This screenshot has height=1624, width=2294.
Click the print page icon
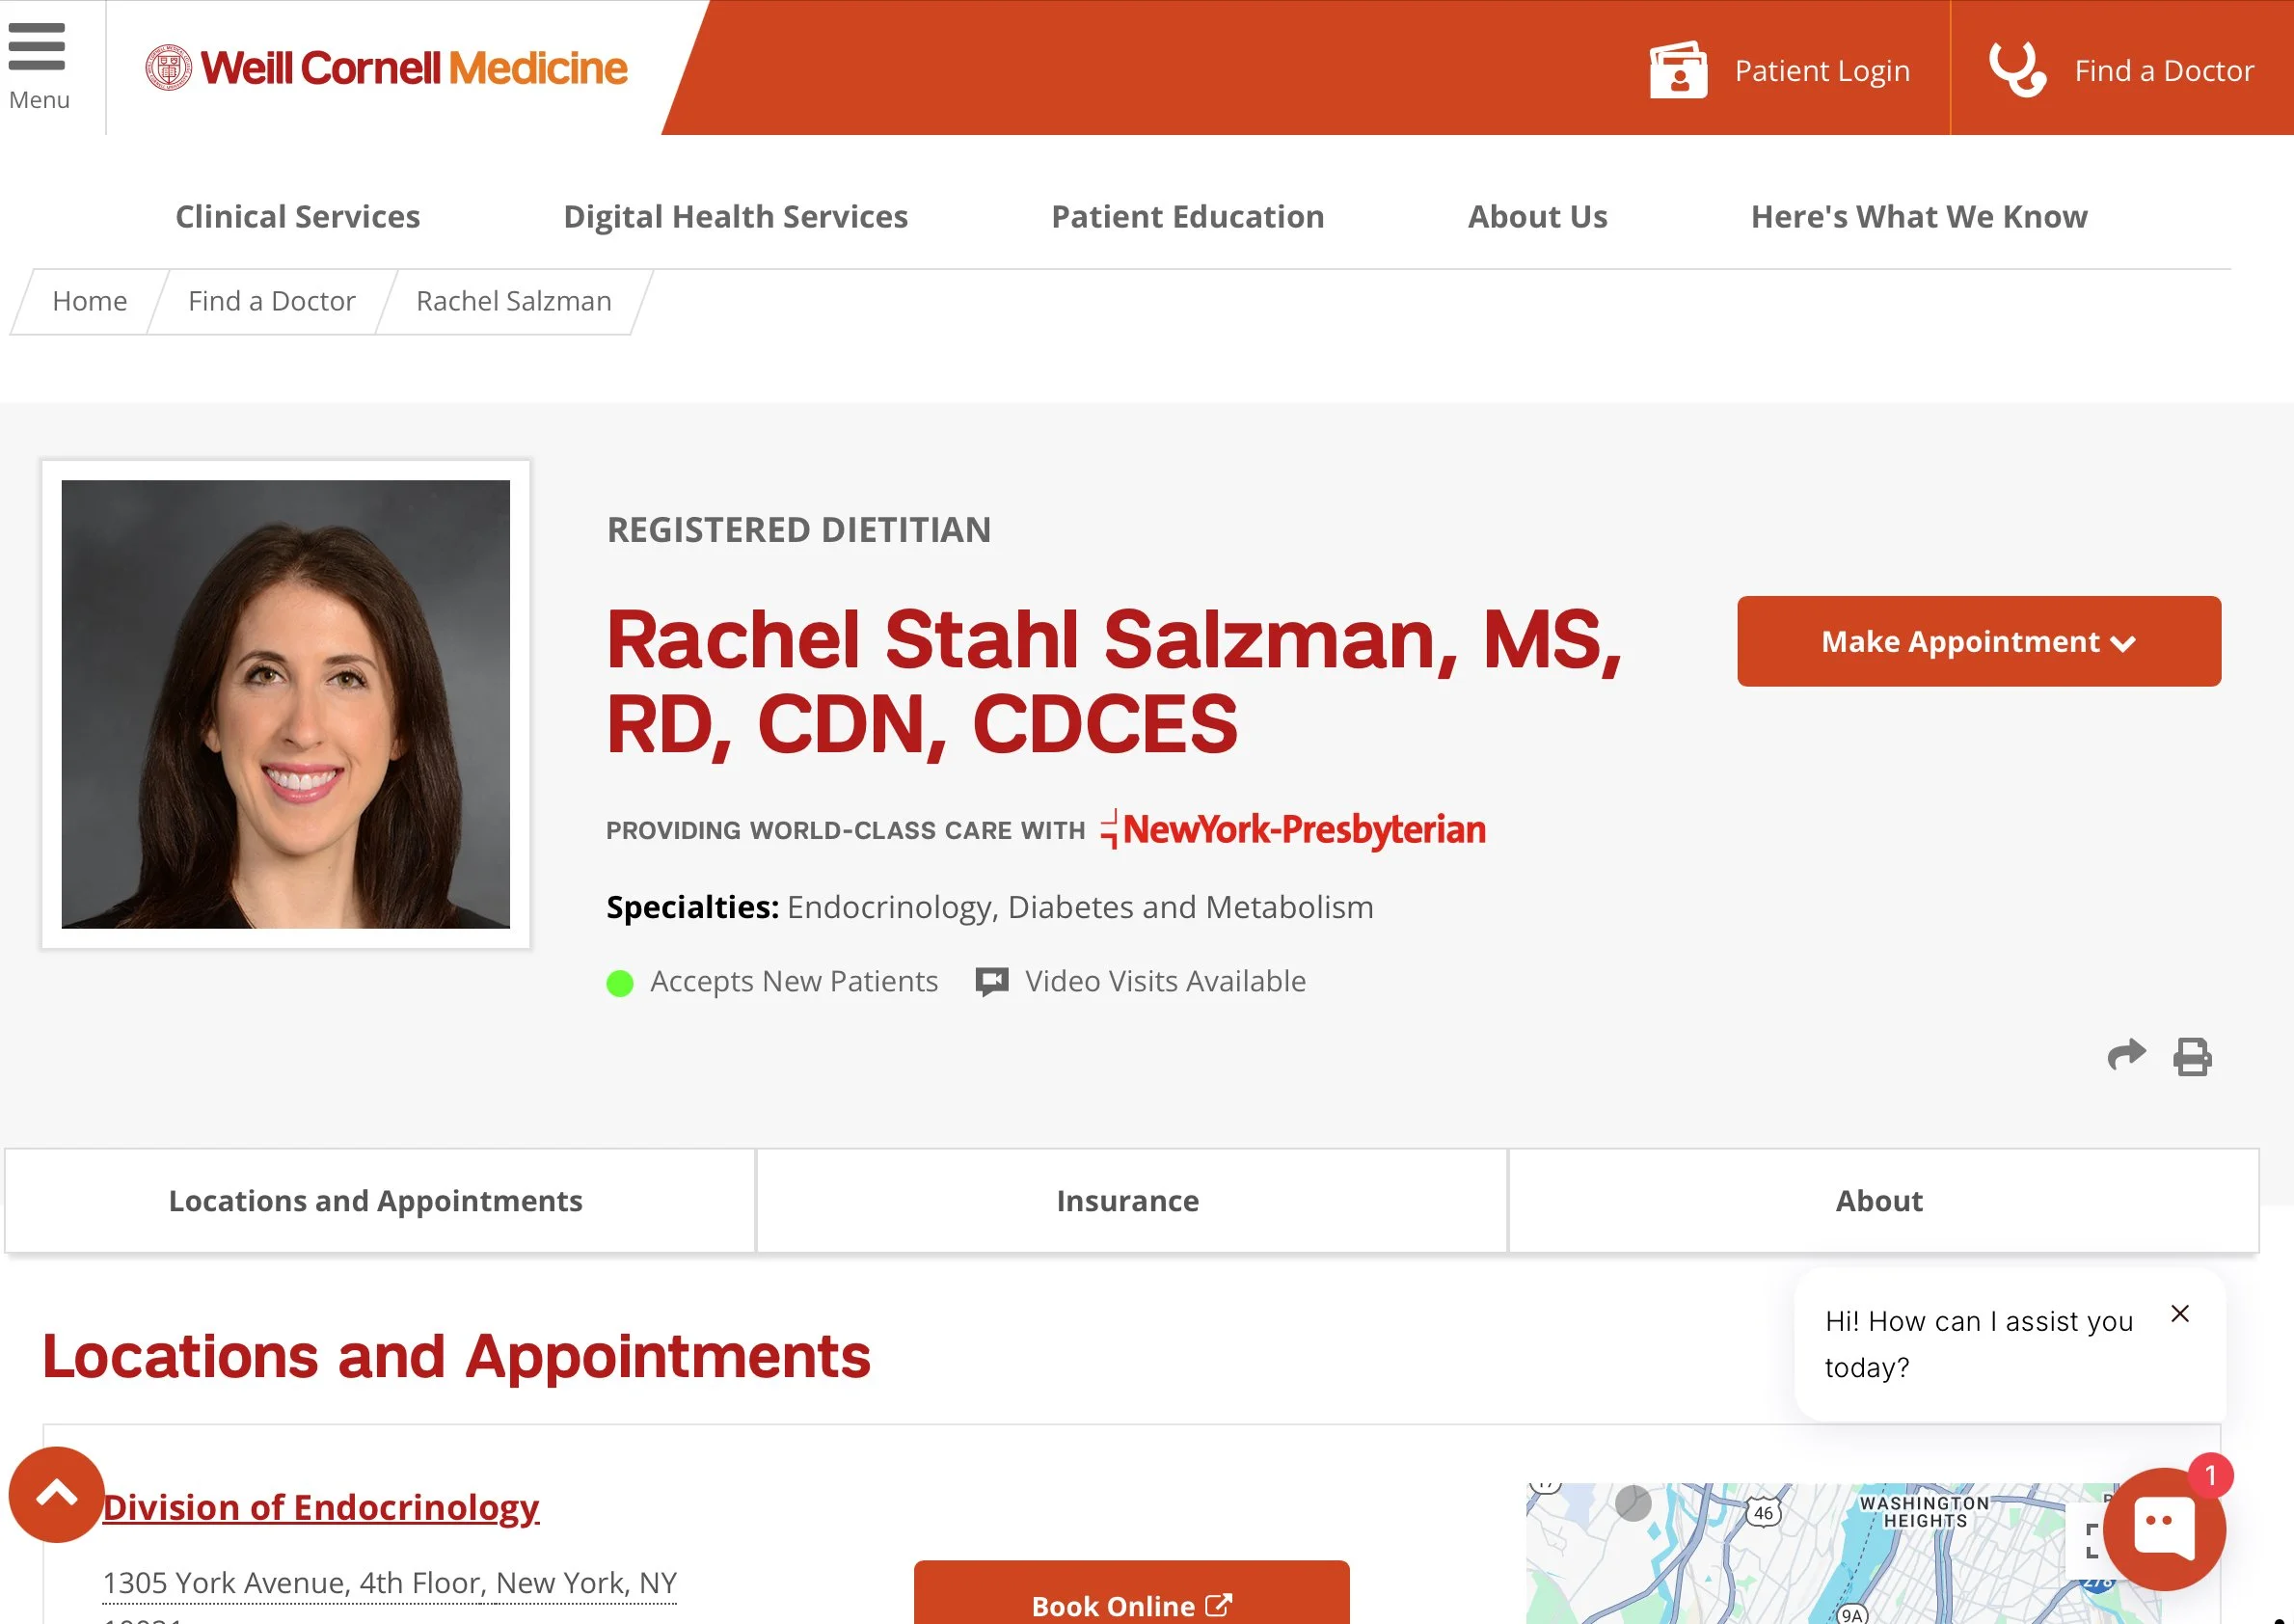point(2192,1057)
